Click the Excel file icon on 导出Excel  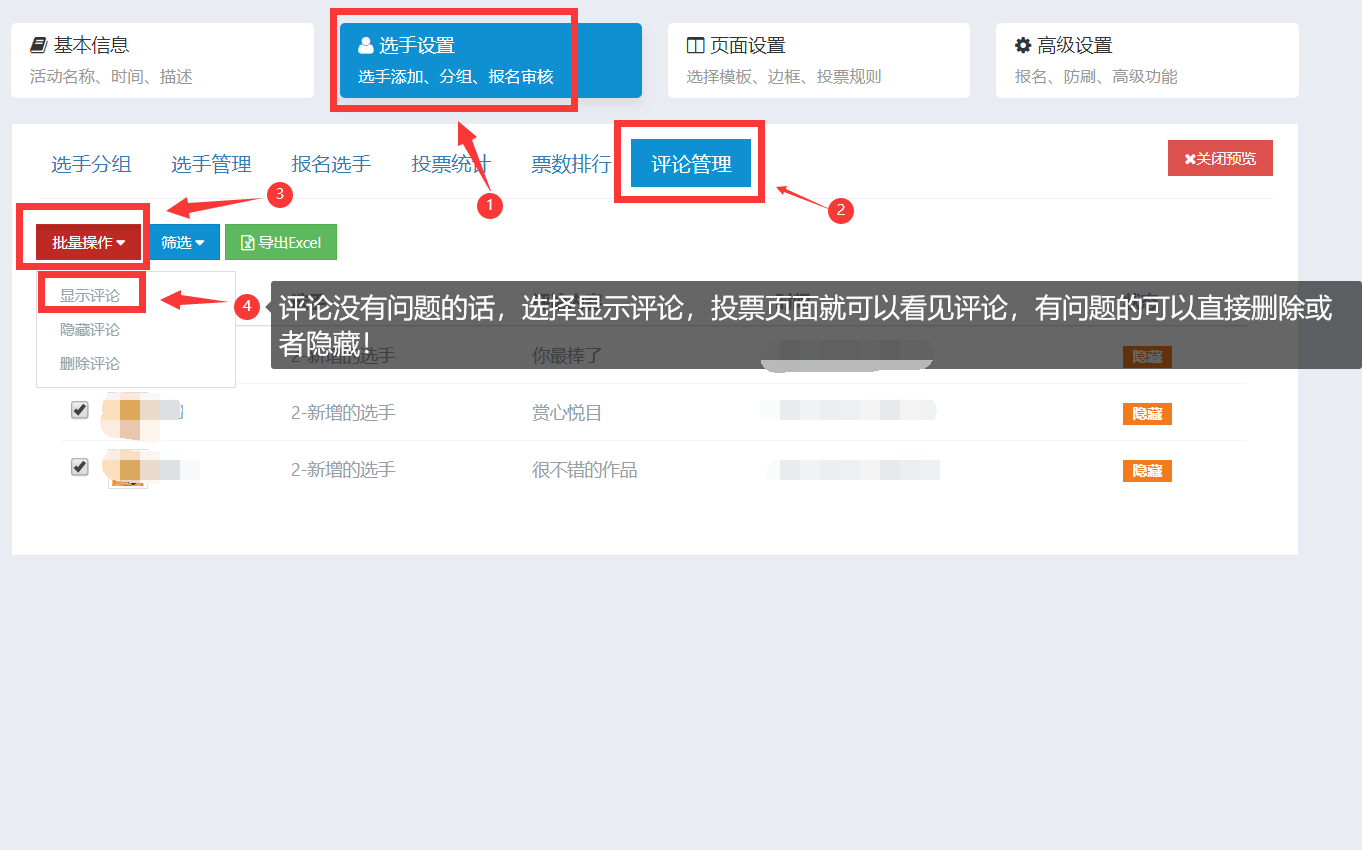pyautogui.click(x=248, y=242)
